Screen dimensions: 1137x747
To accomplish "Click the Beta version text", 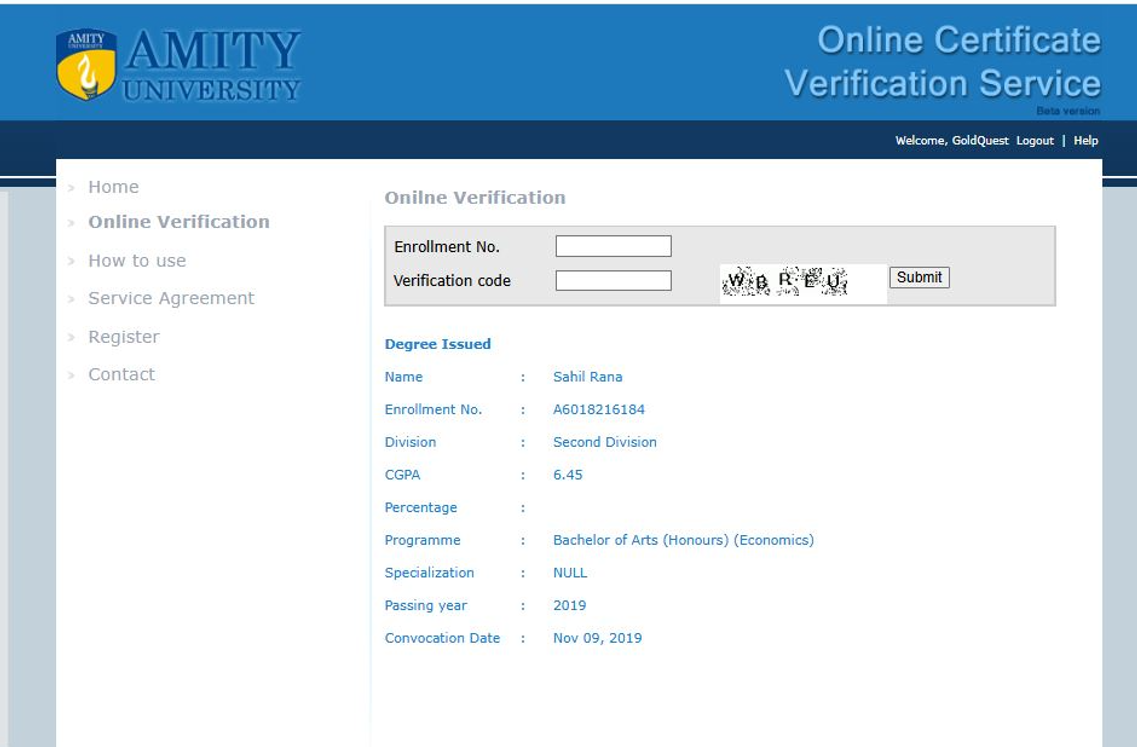I will tap(1068, 111).
